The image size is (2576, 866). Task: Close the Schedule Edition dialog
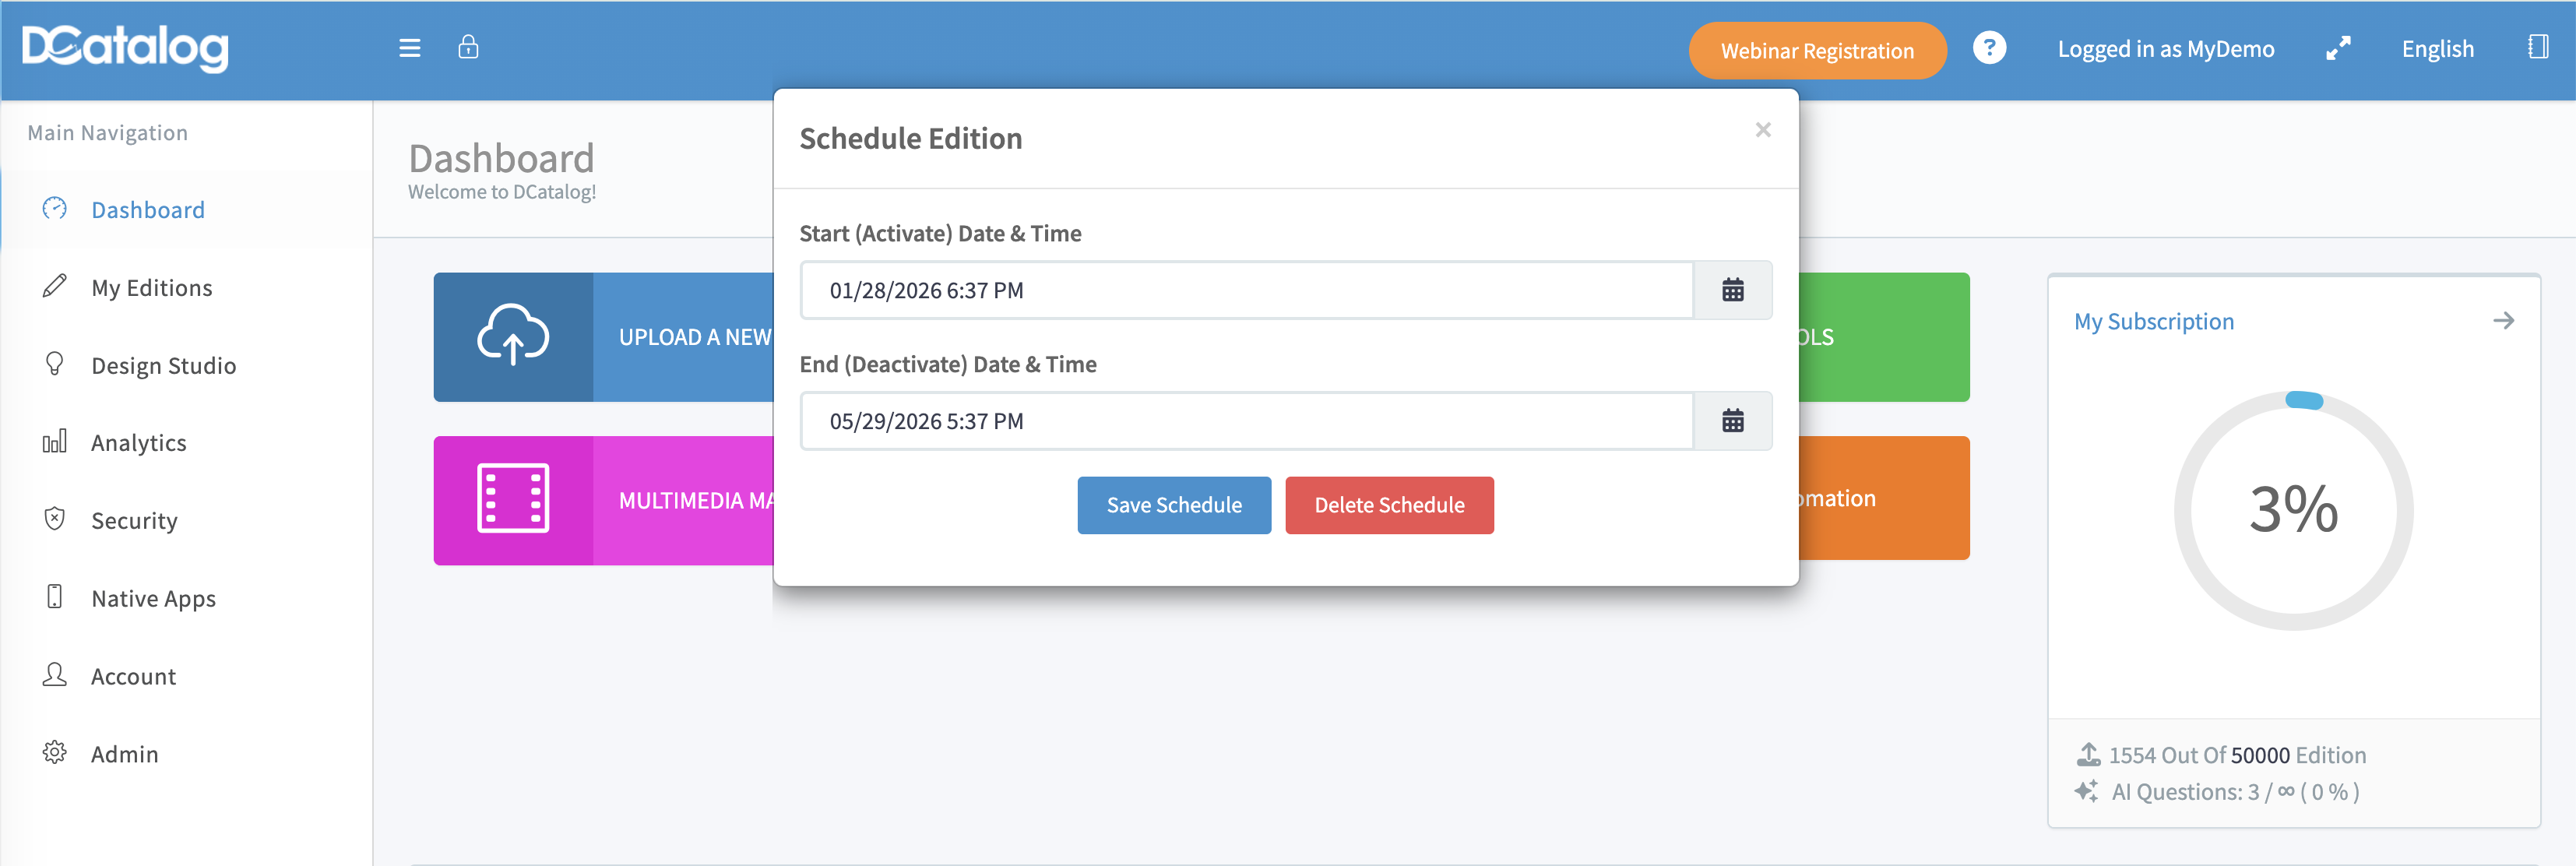tap(1762, 130)
